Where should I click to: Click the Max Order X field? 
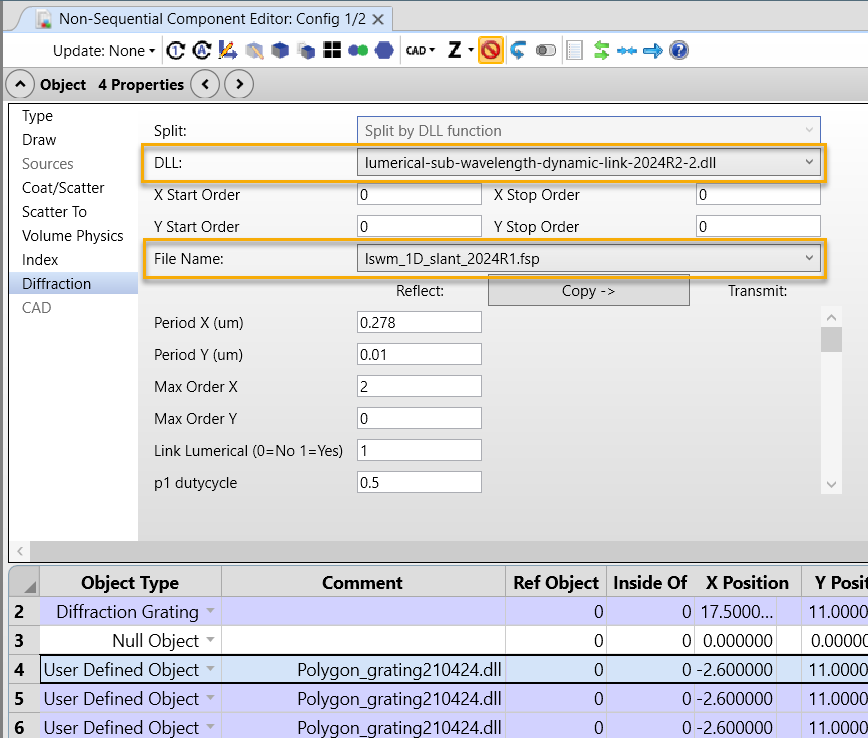[419, 386]
